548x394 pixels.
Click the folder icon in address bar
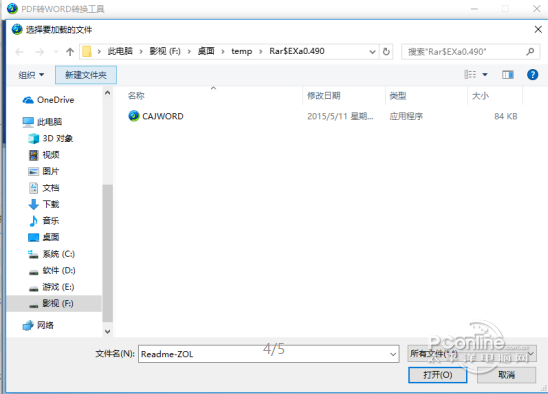[87, 52]
